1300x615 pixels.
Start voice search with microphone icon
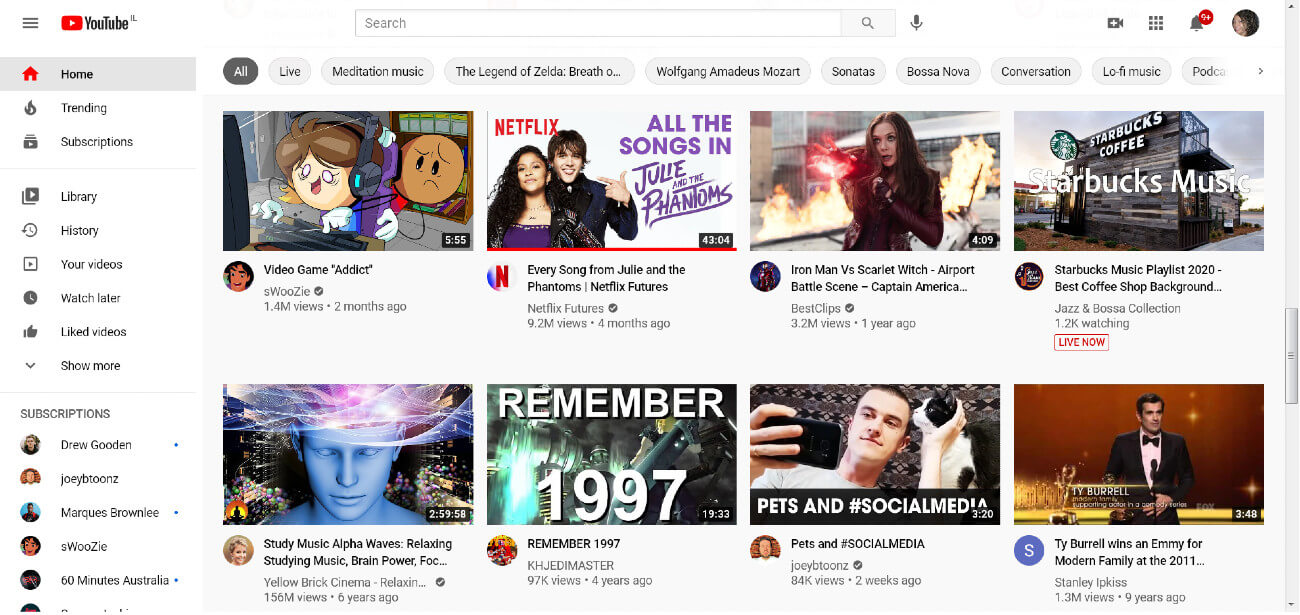pos(916,23)
